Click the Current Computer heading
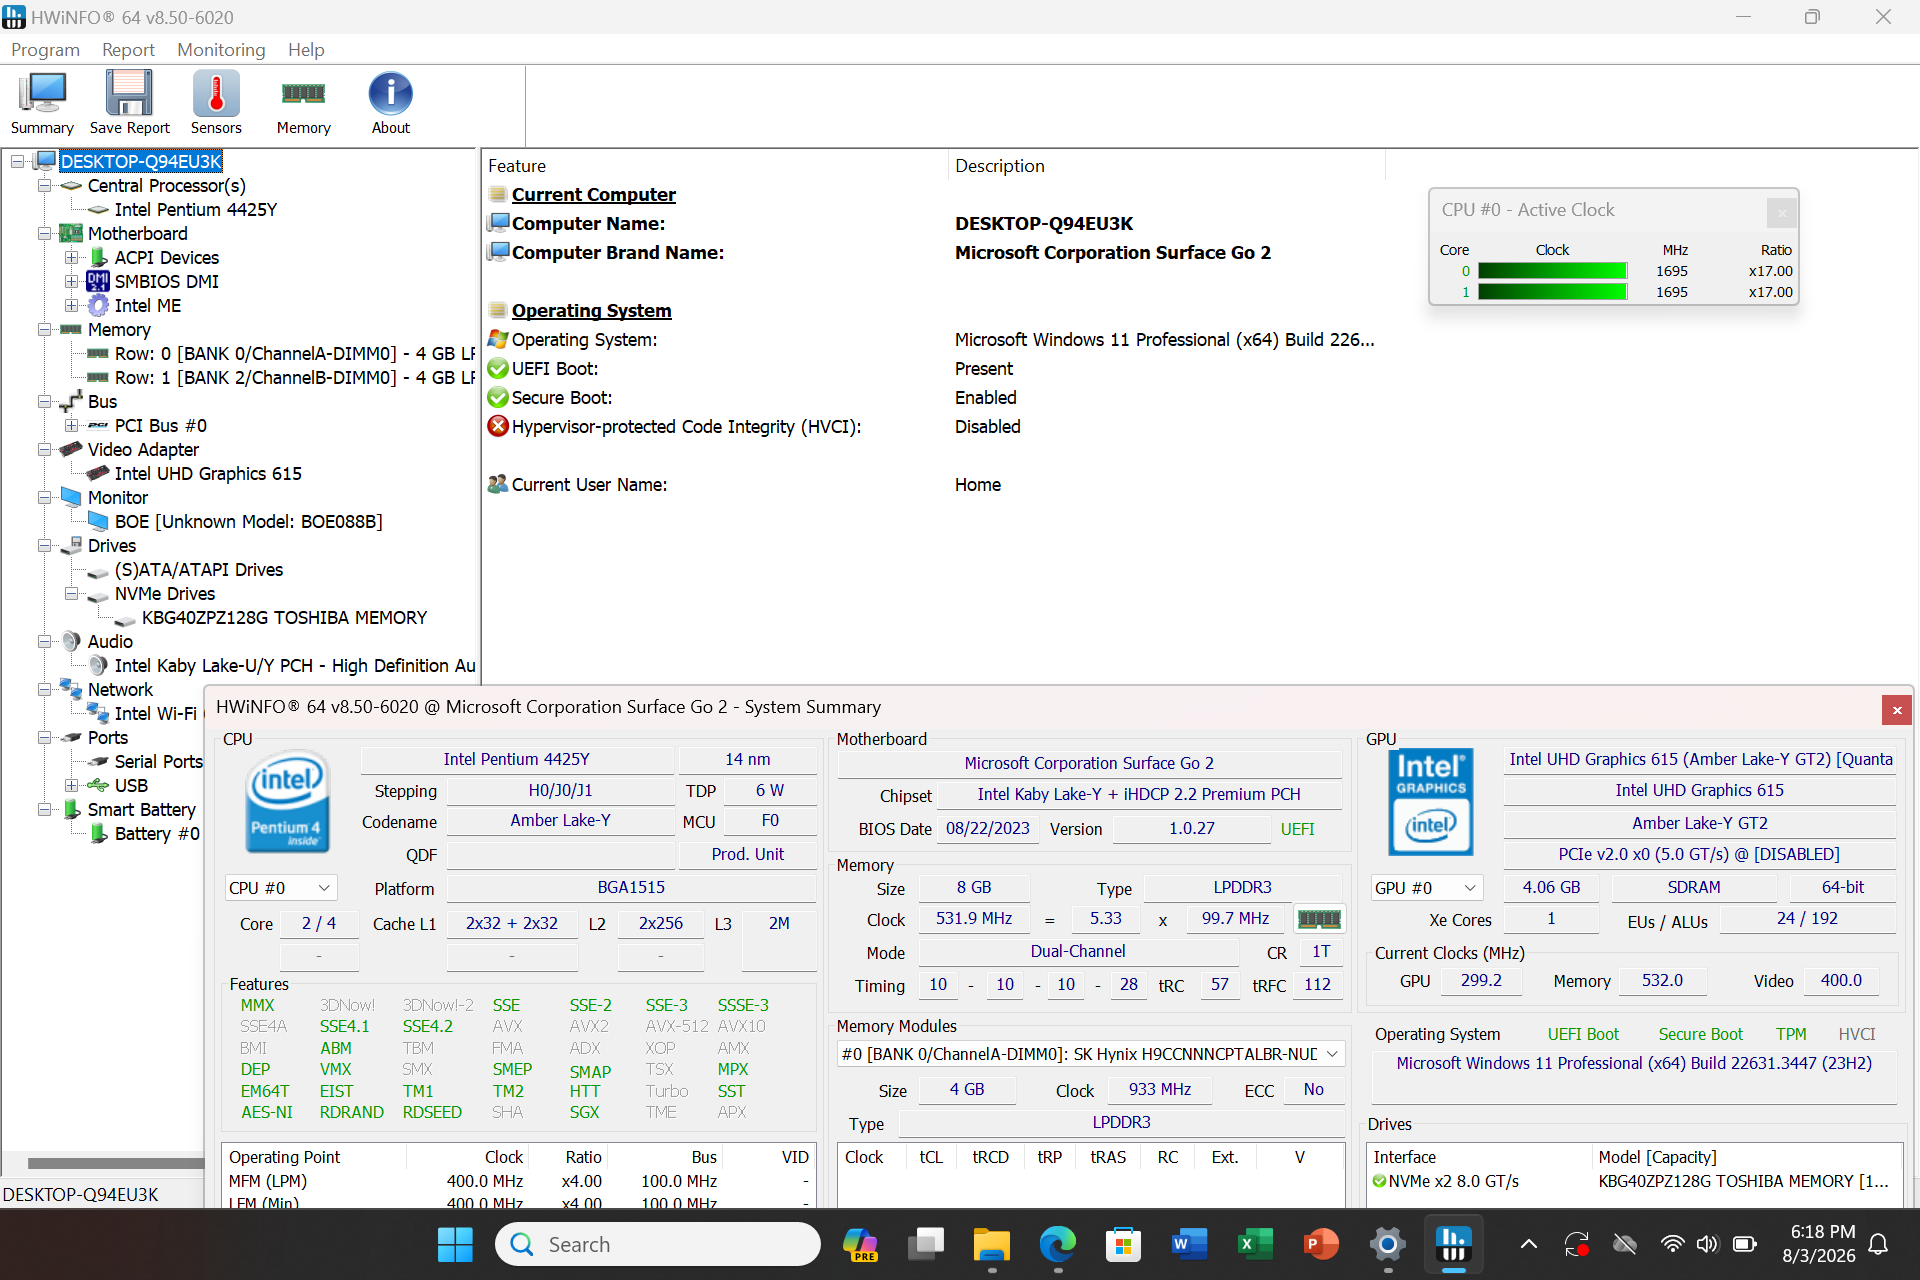 (x=594, y=195)
